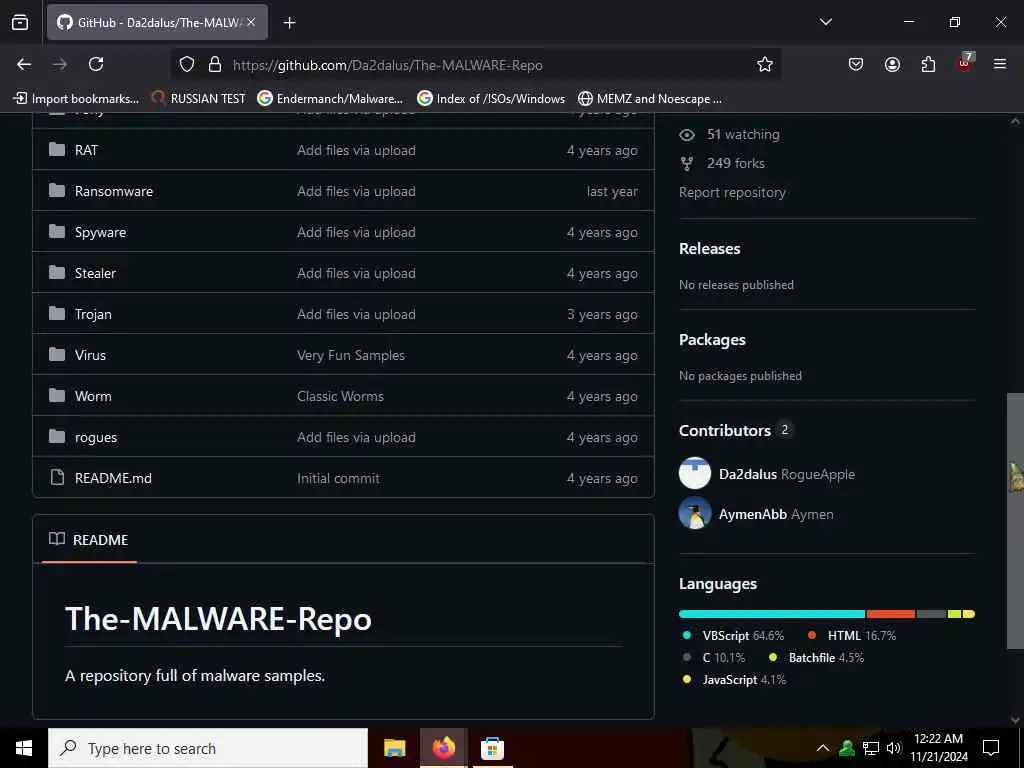Open the Classic Worms commit message
This screenshot has height=768, width=1024.
coord(340,396)
